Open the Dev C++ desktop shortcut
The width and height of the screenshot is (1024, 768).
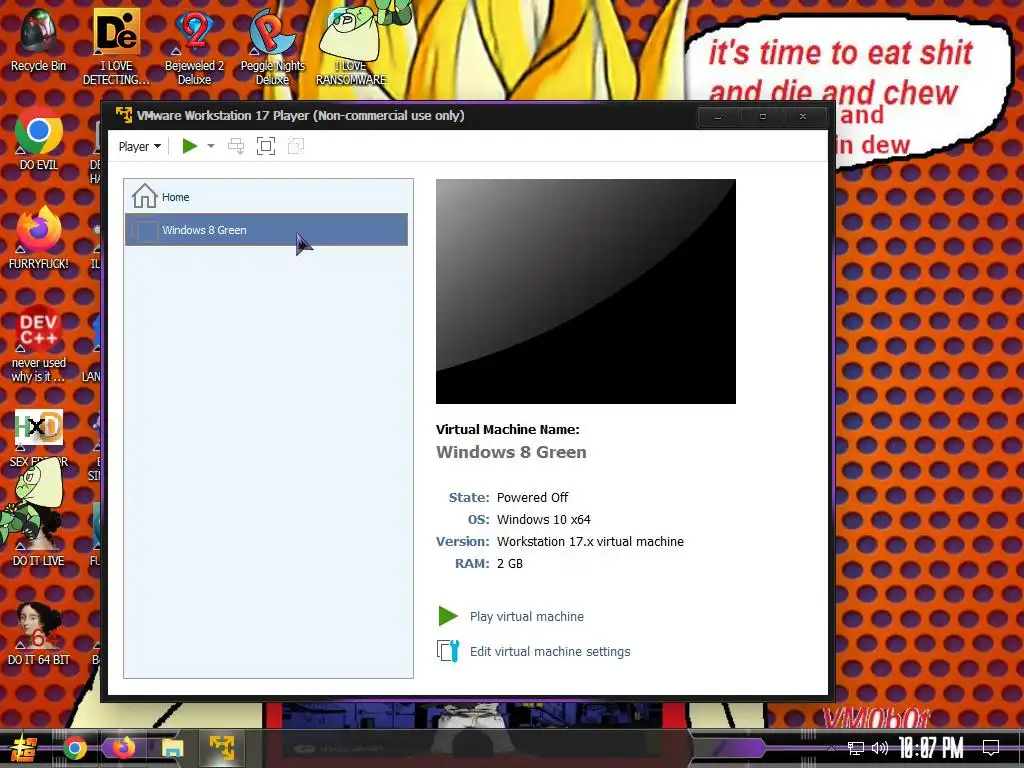coord(39,343)
